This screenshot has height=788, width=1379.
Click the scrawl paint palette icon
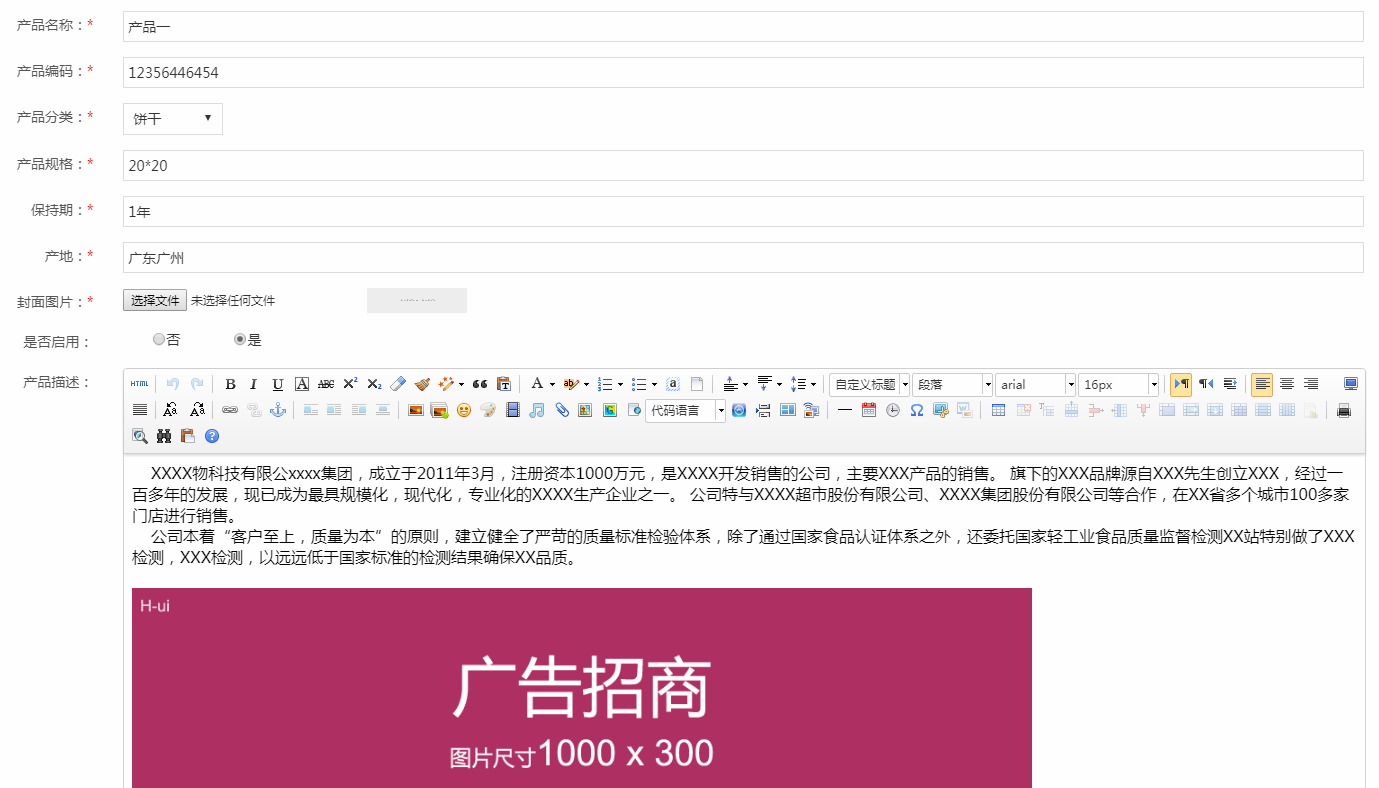(x=488, y=410)
